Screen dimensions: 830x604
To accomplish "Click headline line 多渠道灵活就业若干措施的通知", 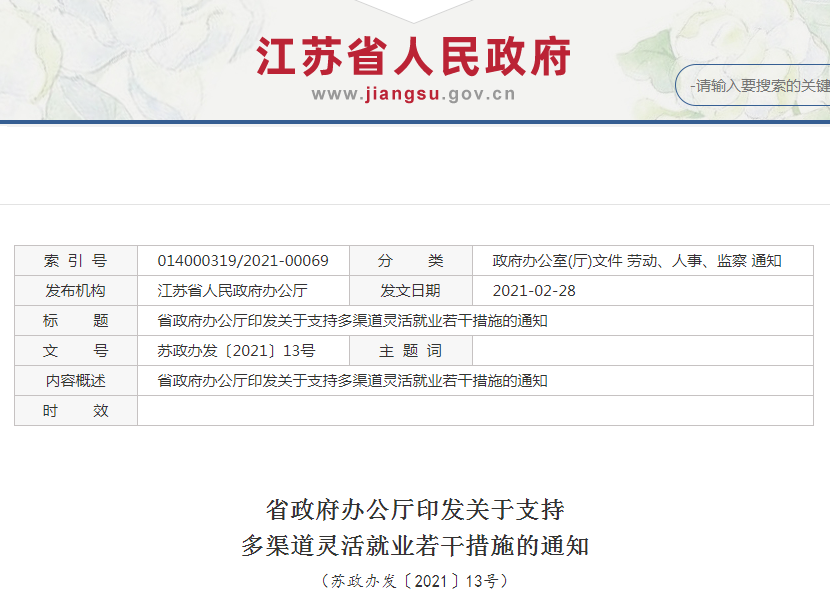I will 415,546.
